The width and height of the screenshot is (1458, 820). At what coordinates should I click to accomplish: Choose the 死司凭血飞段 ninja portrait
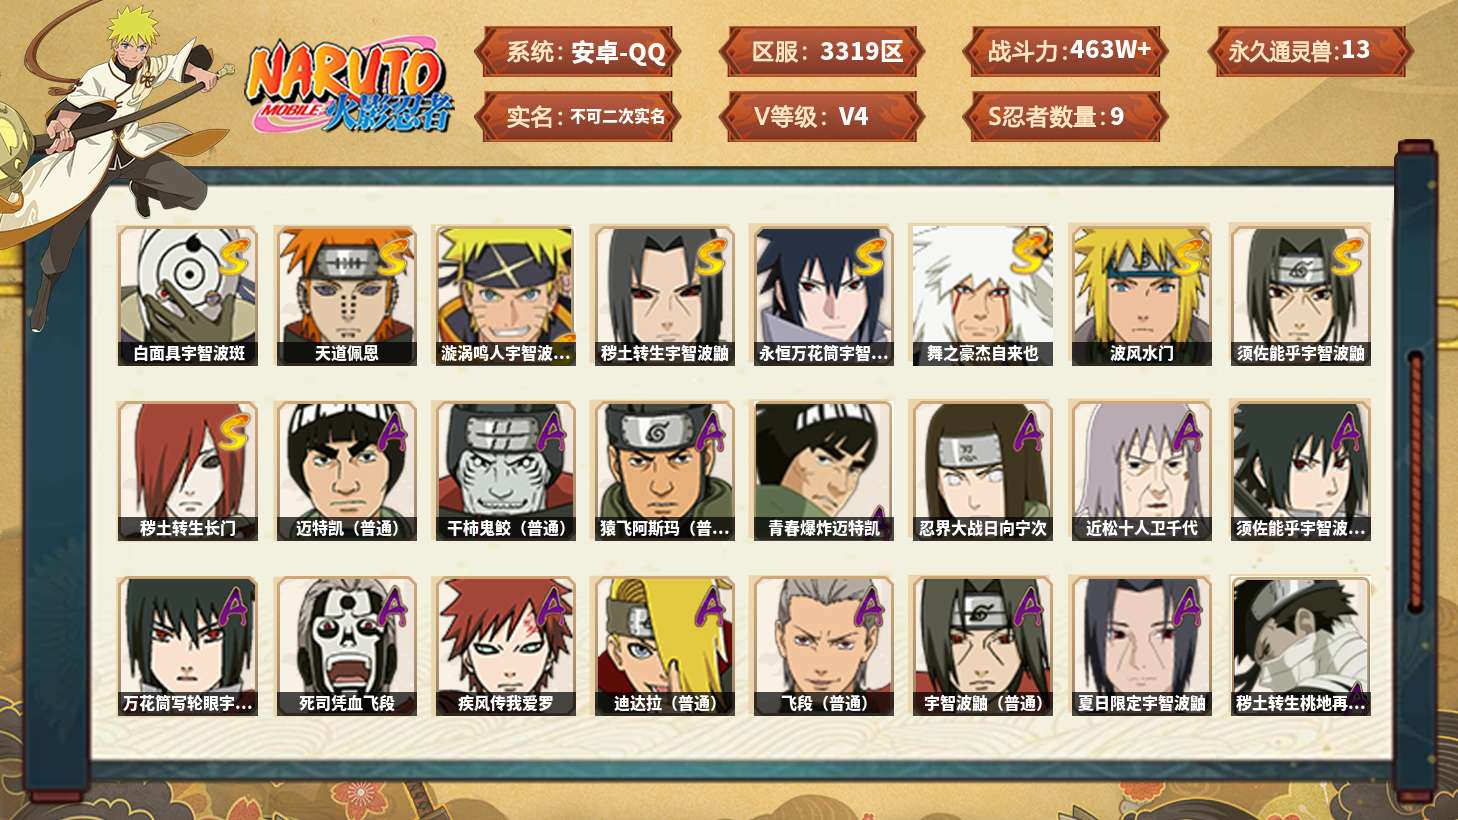346,646
